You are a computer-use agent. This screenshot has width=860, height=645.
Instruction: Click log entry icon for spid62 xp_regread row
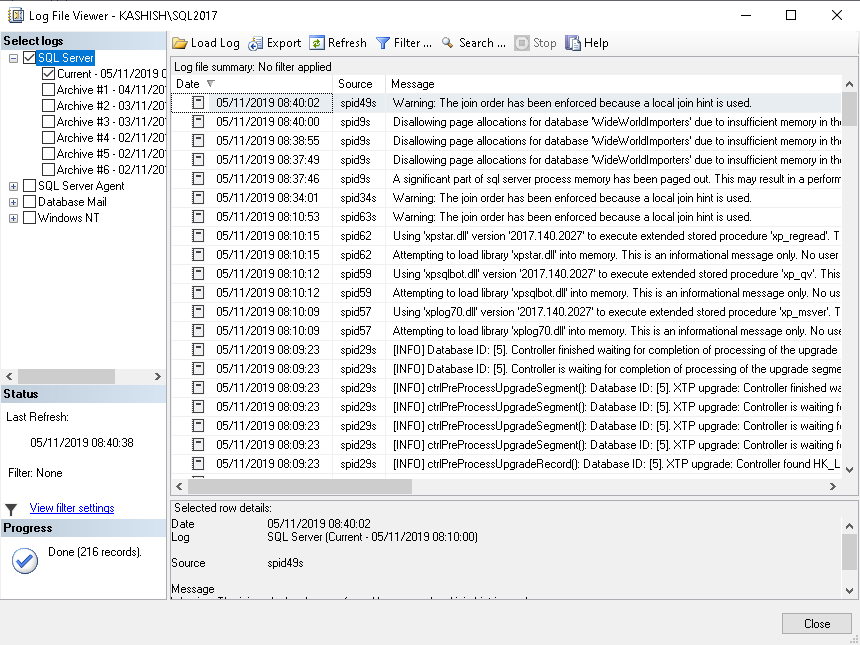pos(198,236)
